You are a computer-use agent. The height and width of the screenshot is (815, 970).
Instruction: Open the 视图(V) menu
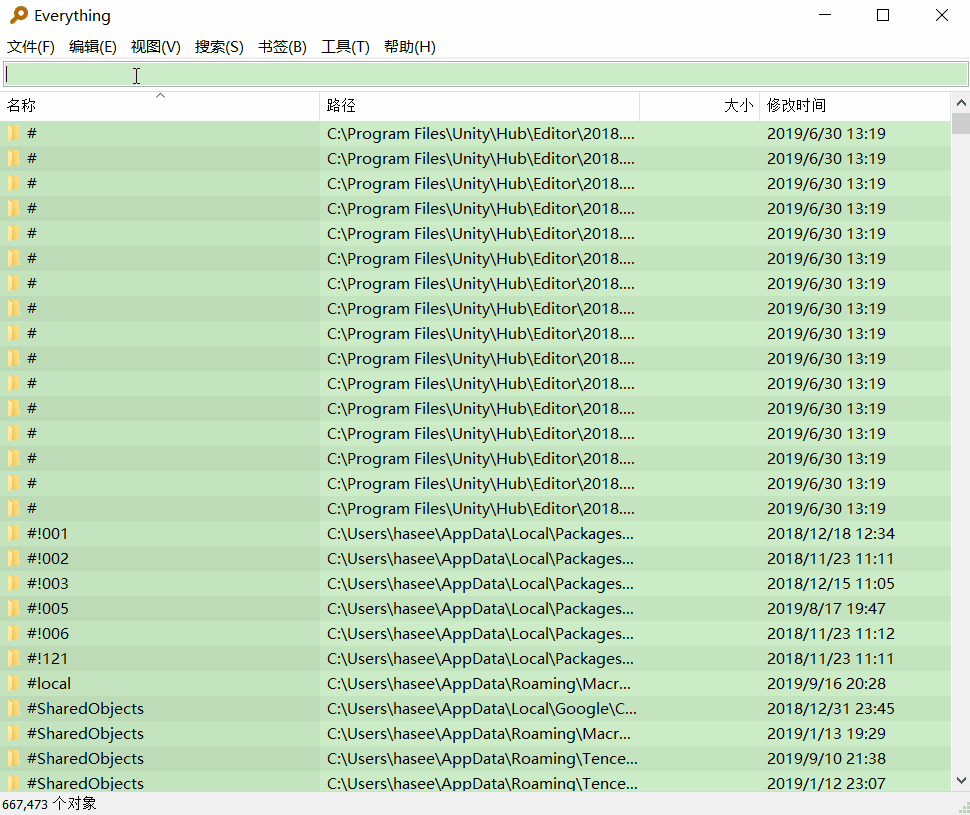pyautogui.click(x=155, y=47)
